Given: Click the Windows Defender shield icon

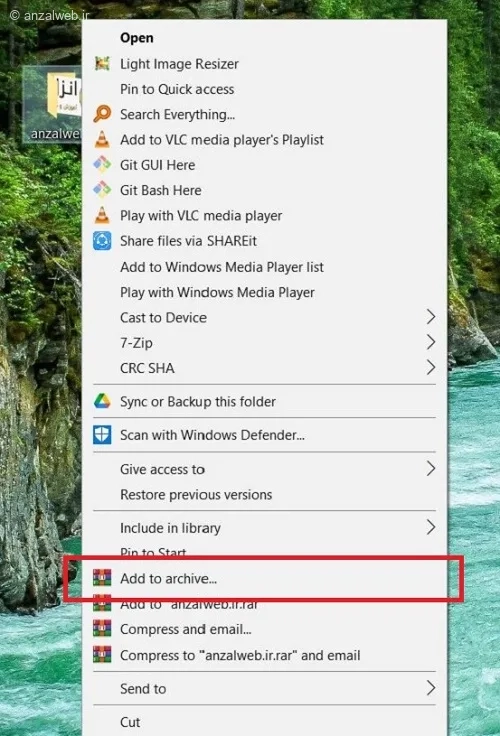Looking at the screenshot, I should [x=102, y=435].
